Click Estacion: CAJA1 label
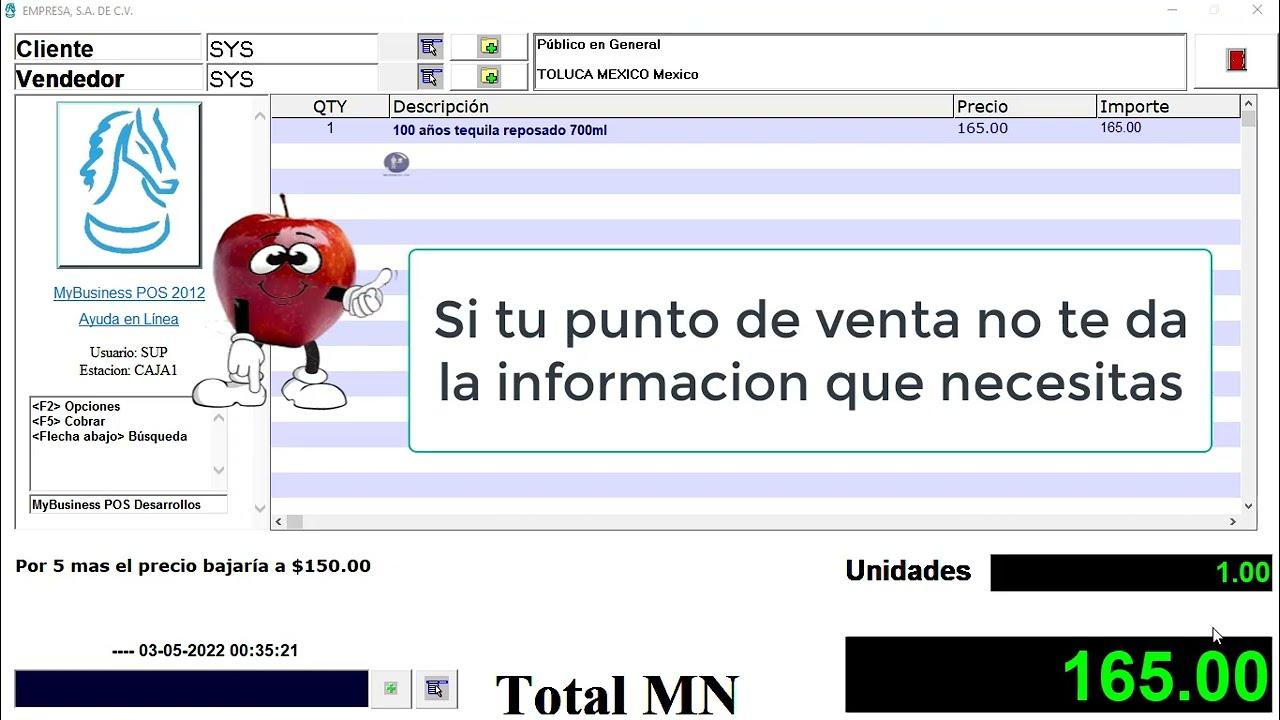Image resolution: width=1280 pixels, height=720 pixels. 129,371
